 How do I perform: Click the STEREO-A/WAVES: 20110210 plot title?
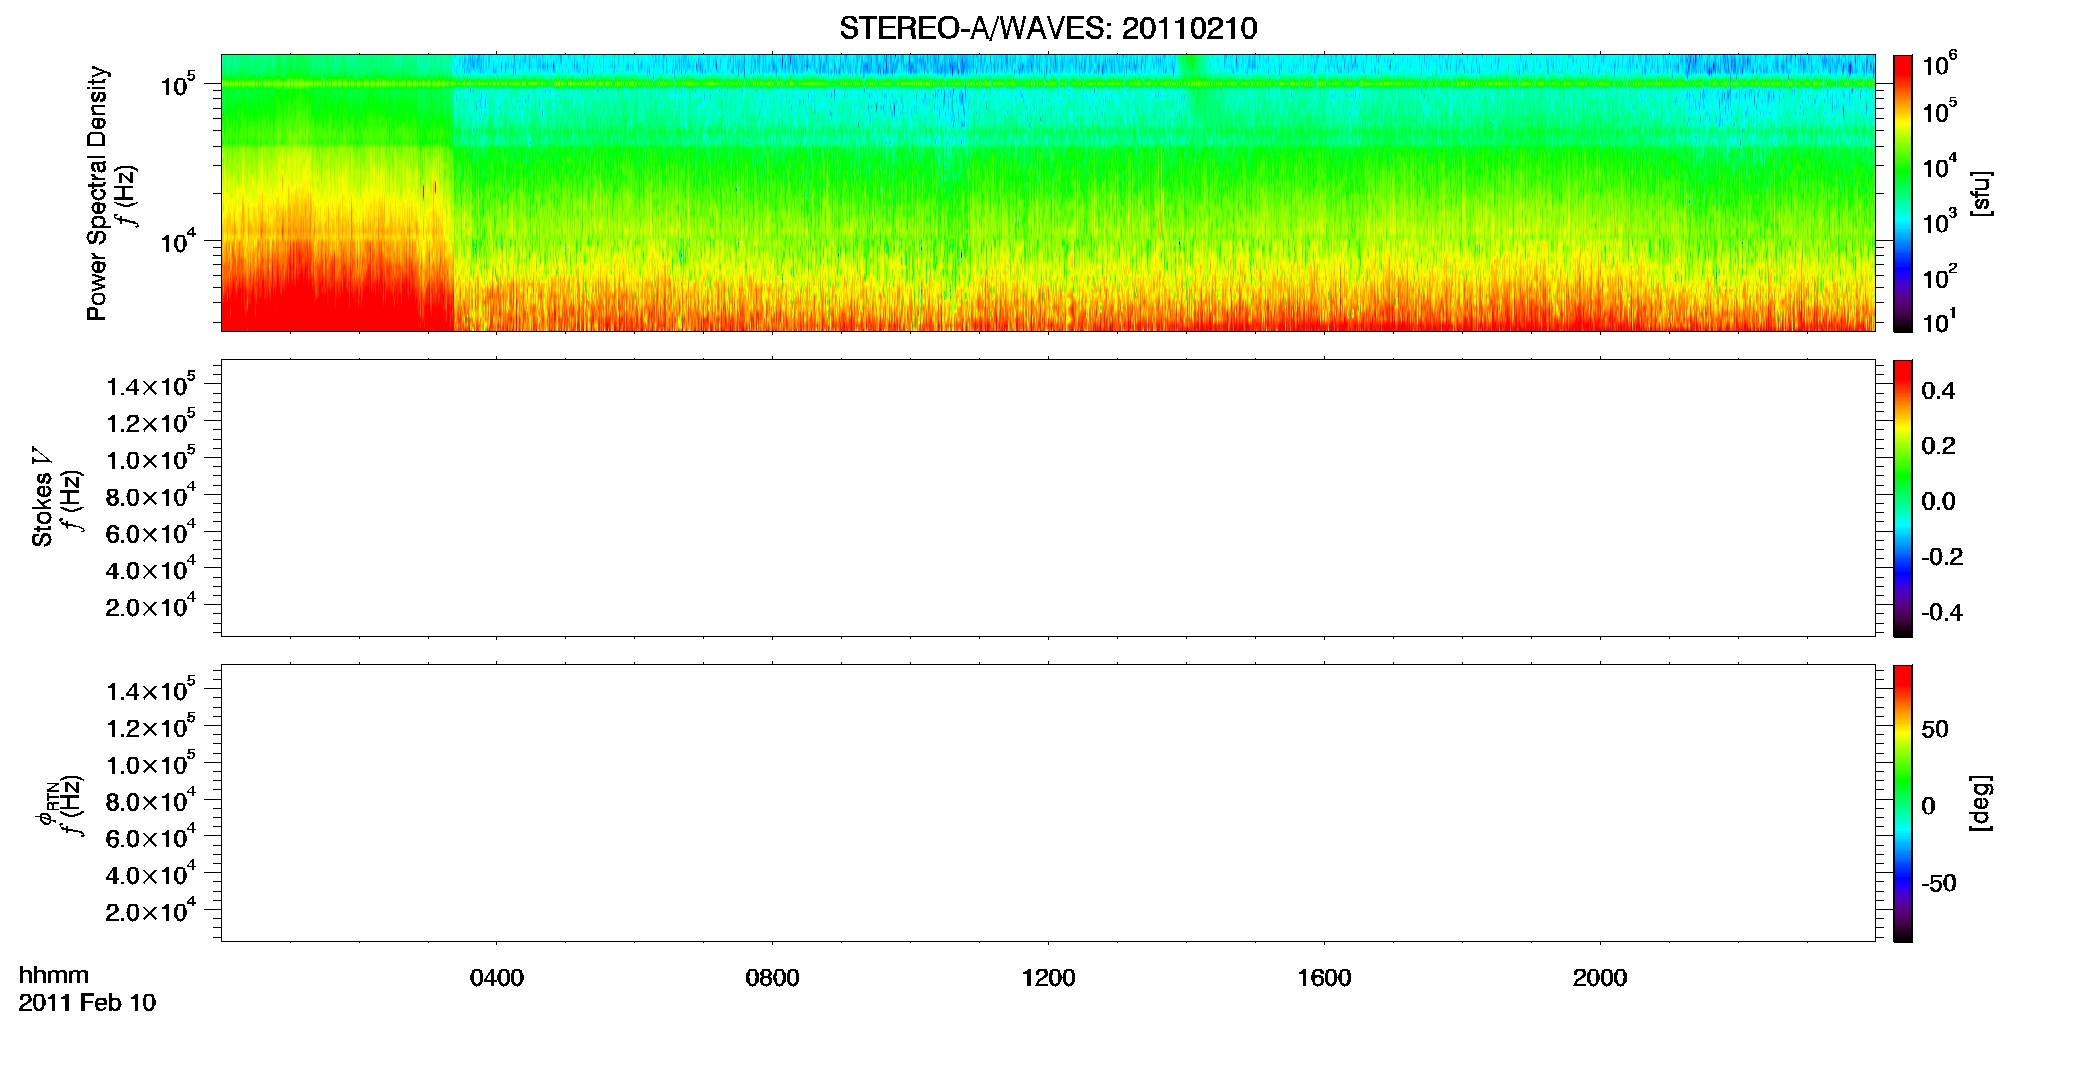tap(1048, 28)
